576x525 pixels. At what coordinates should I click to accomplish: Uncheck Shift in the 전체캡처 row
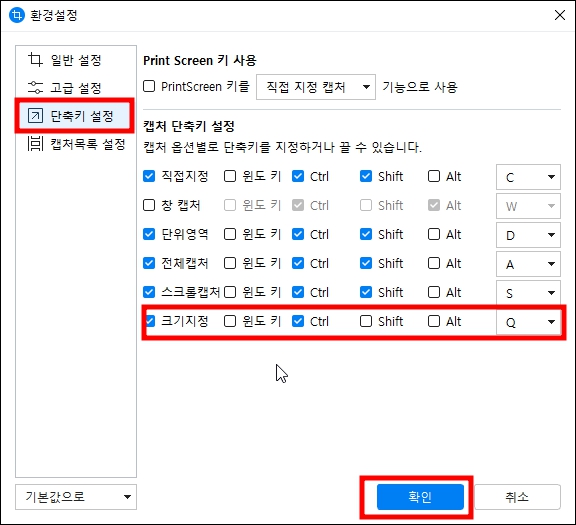coord(366,263)
